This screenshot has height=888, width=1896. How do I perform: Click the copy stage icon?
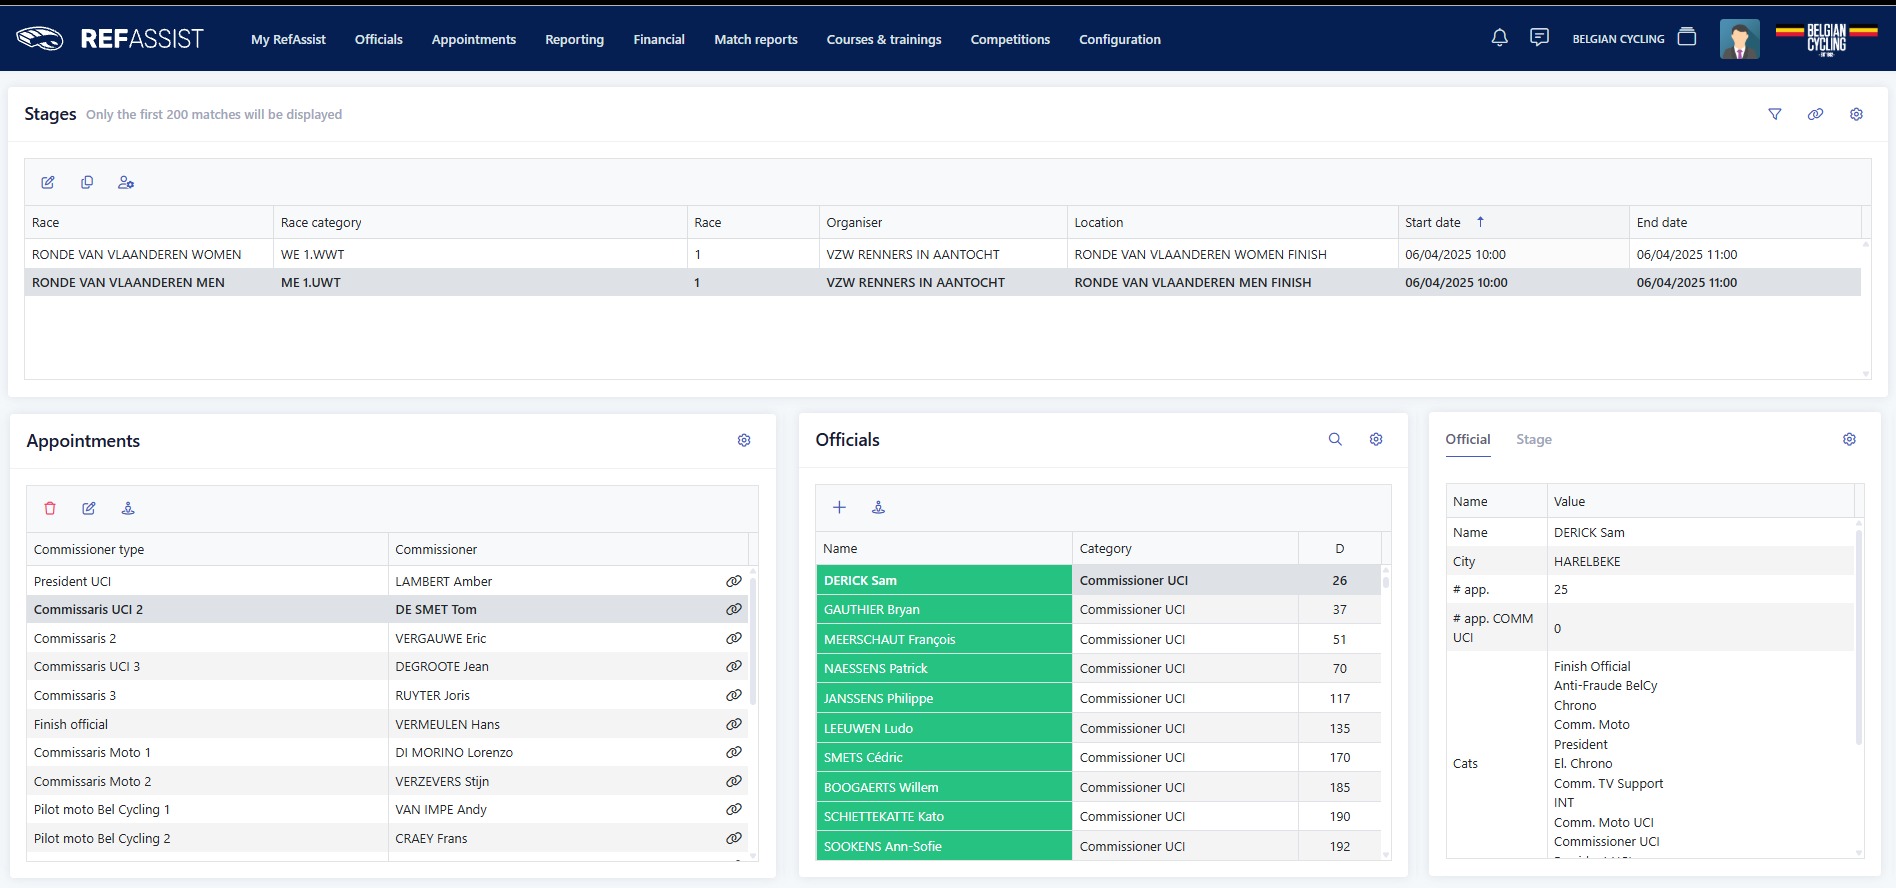(87, 182)
